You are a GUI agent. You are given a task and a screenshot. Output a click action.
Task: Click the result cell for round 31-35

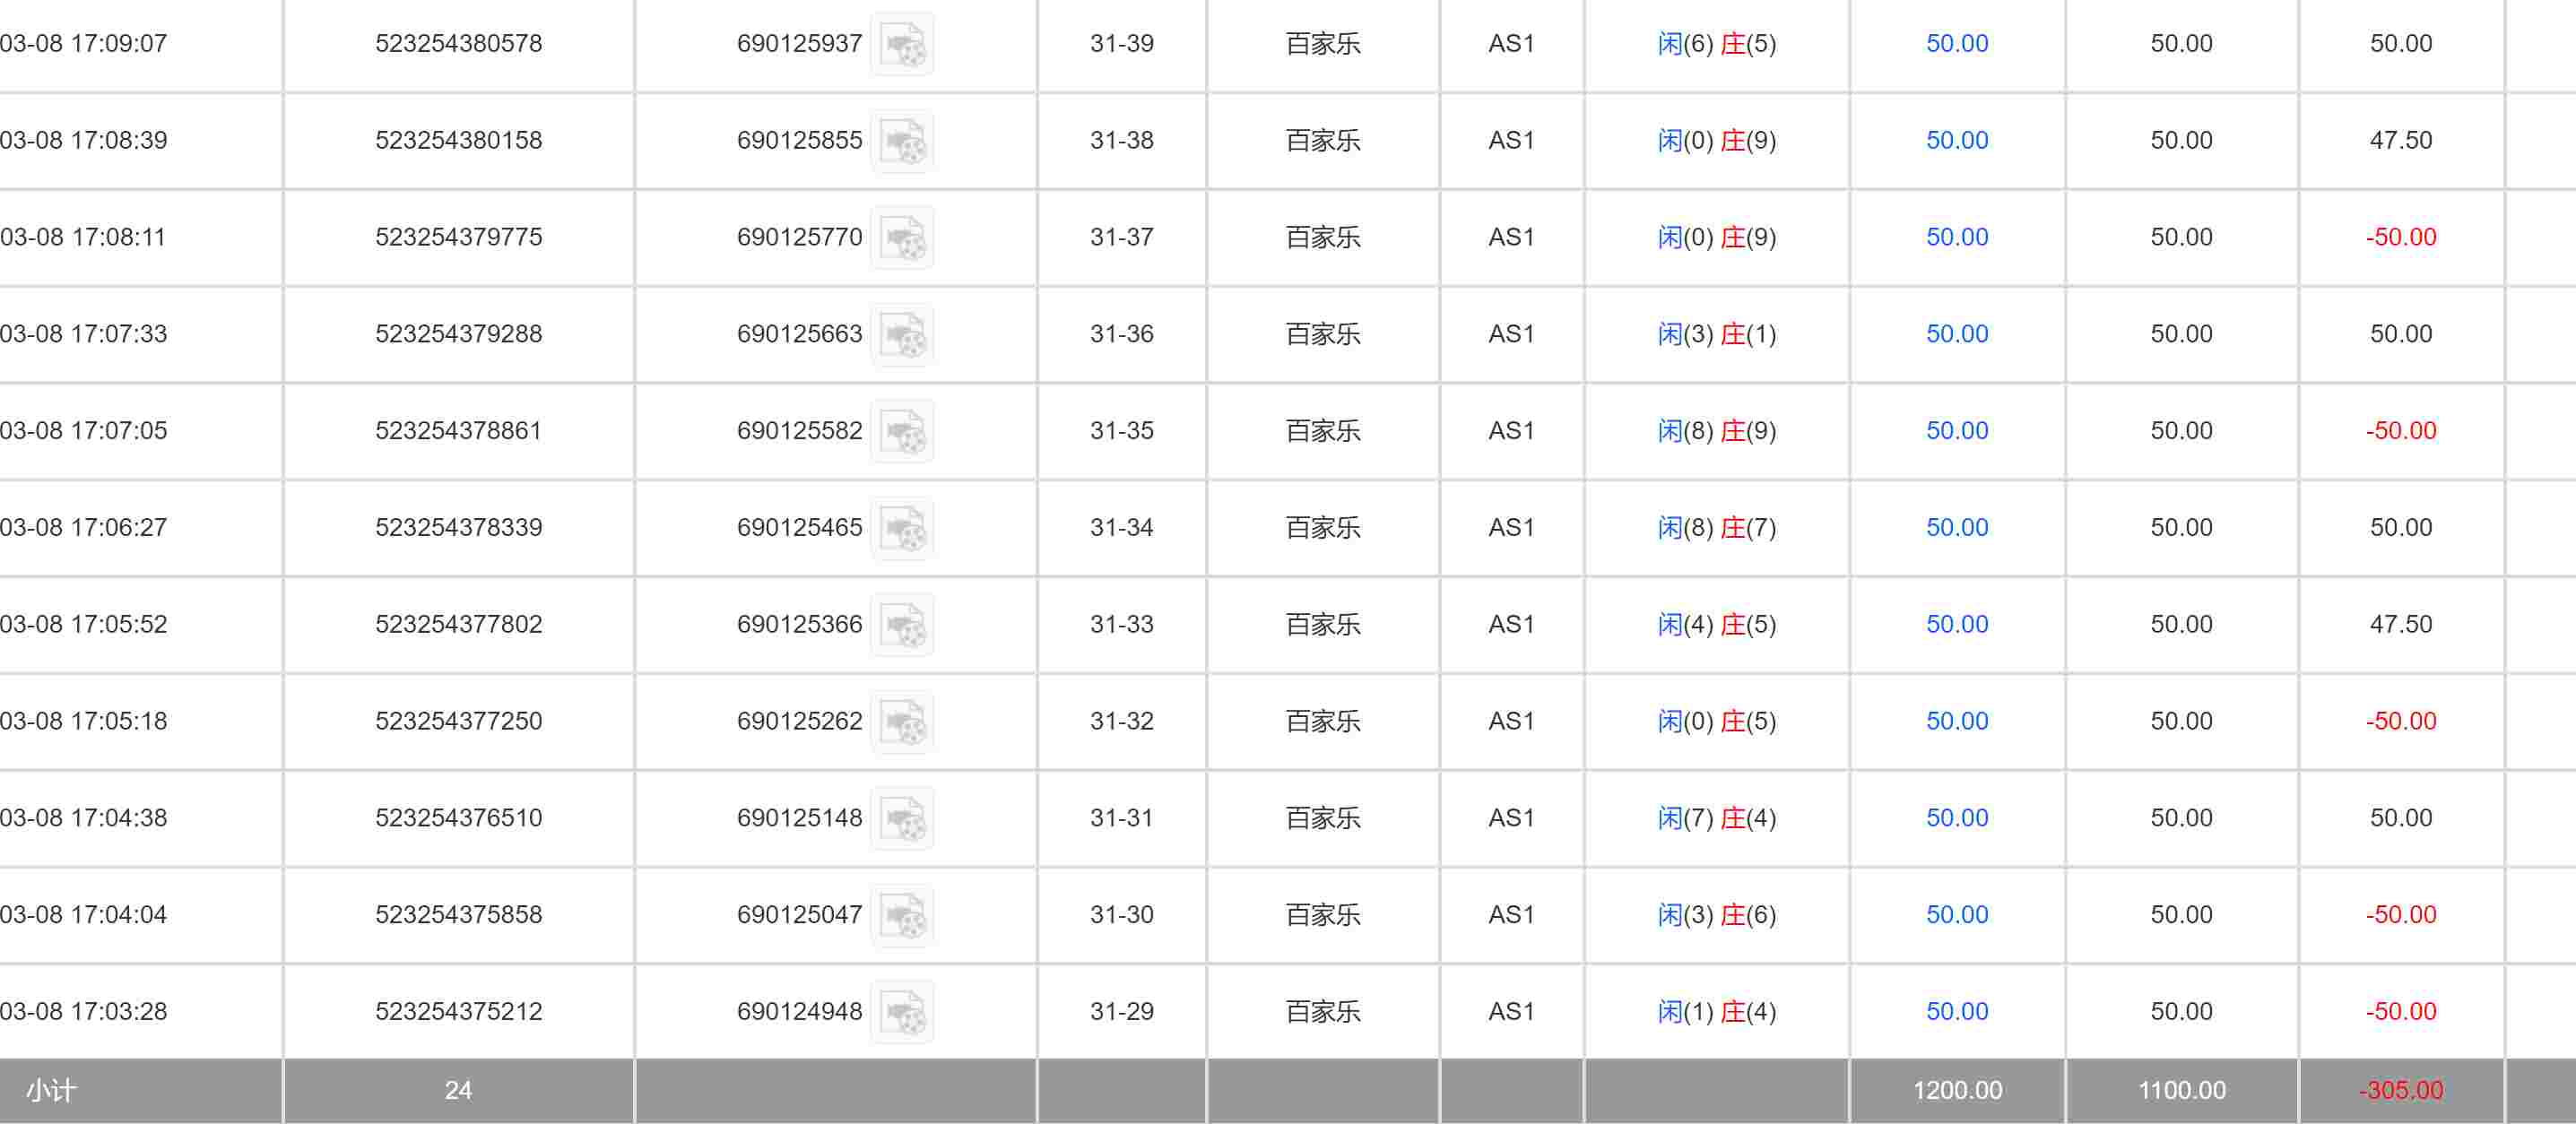coord(1716,431)
